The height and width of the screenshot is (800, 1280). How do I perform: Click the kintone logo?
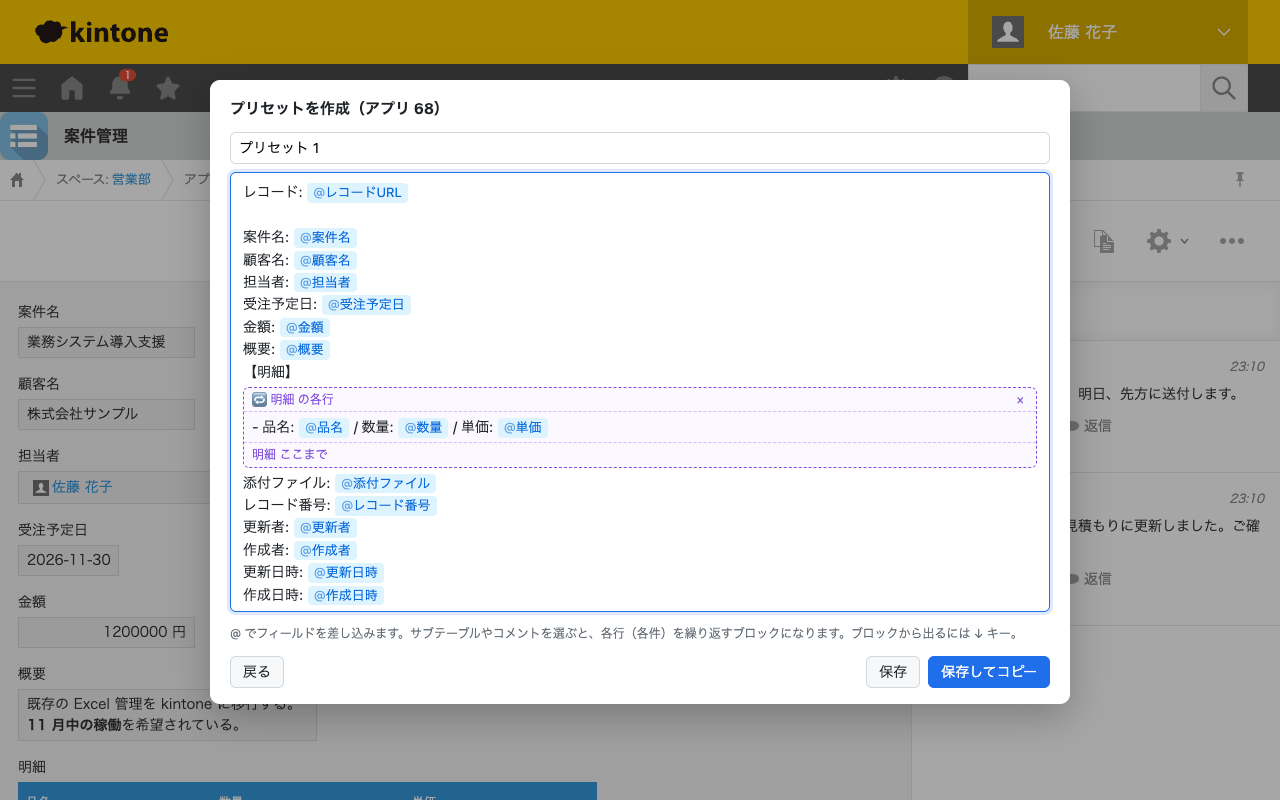point(101,32)
